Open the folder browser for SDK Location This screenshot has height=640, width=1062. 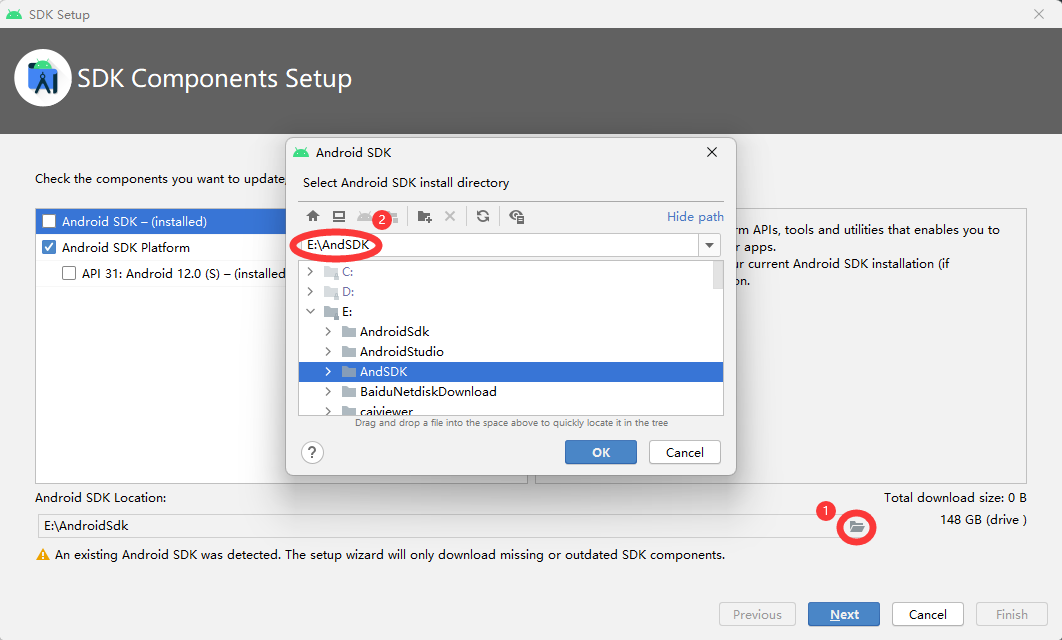tap(856, 528)
